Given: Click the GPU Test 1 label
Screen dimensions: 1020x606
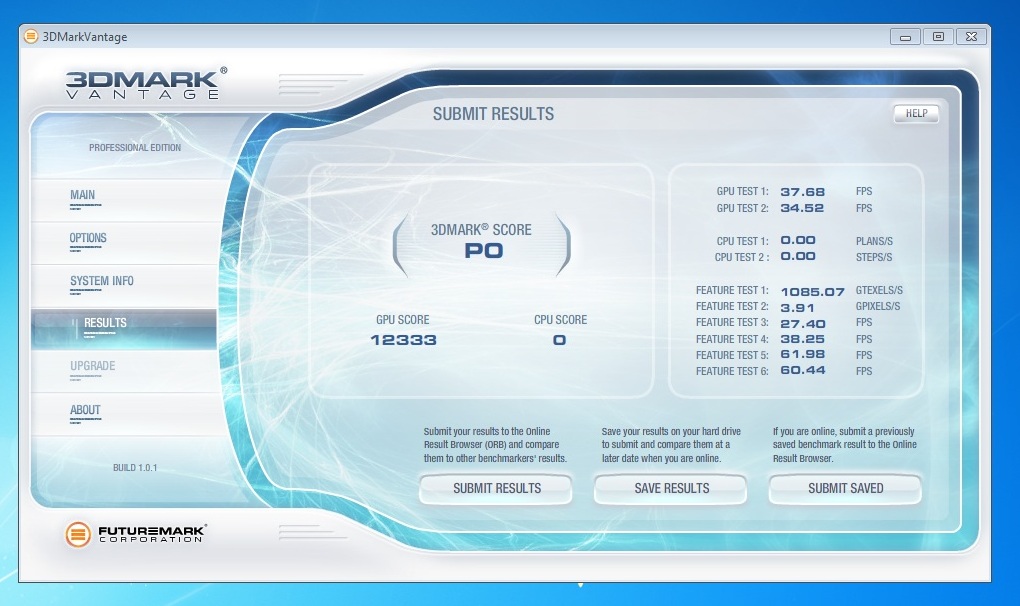Looking at the screenshot, I should coord(742,191).
